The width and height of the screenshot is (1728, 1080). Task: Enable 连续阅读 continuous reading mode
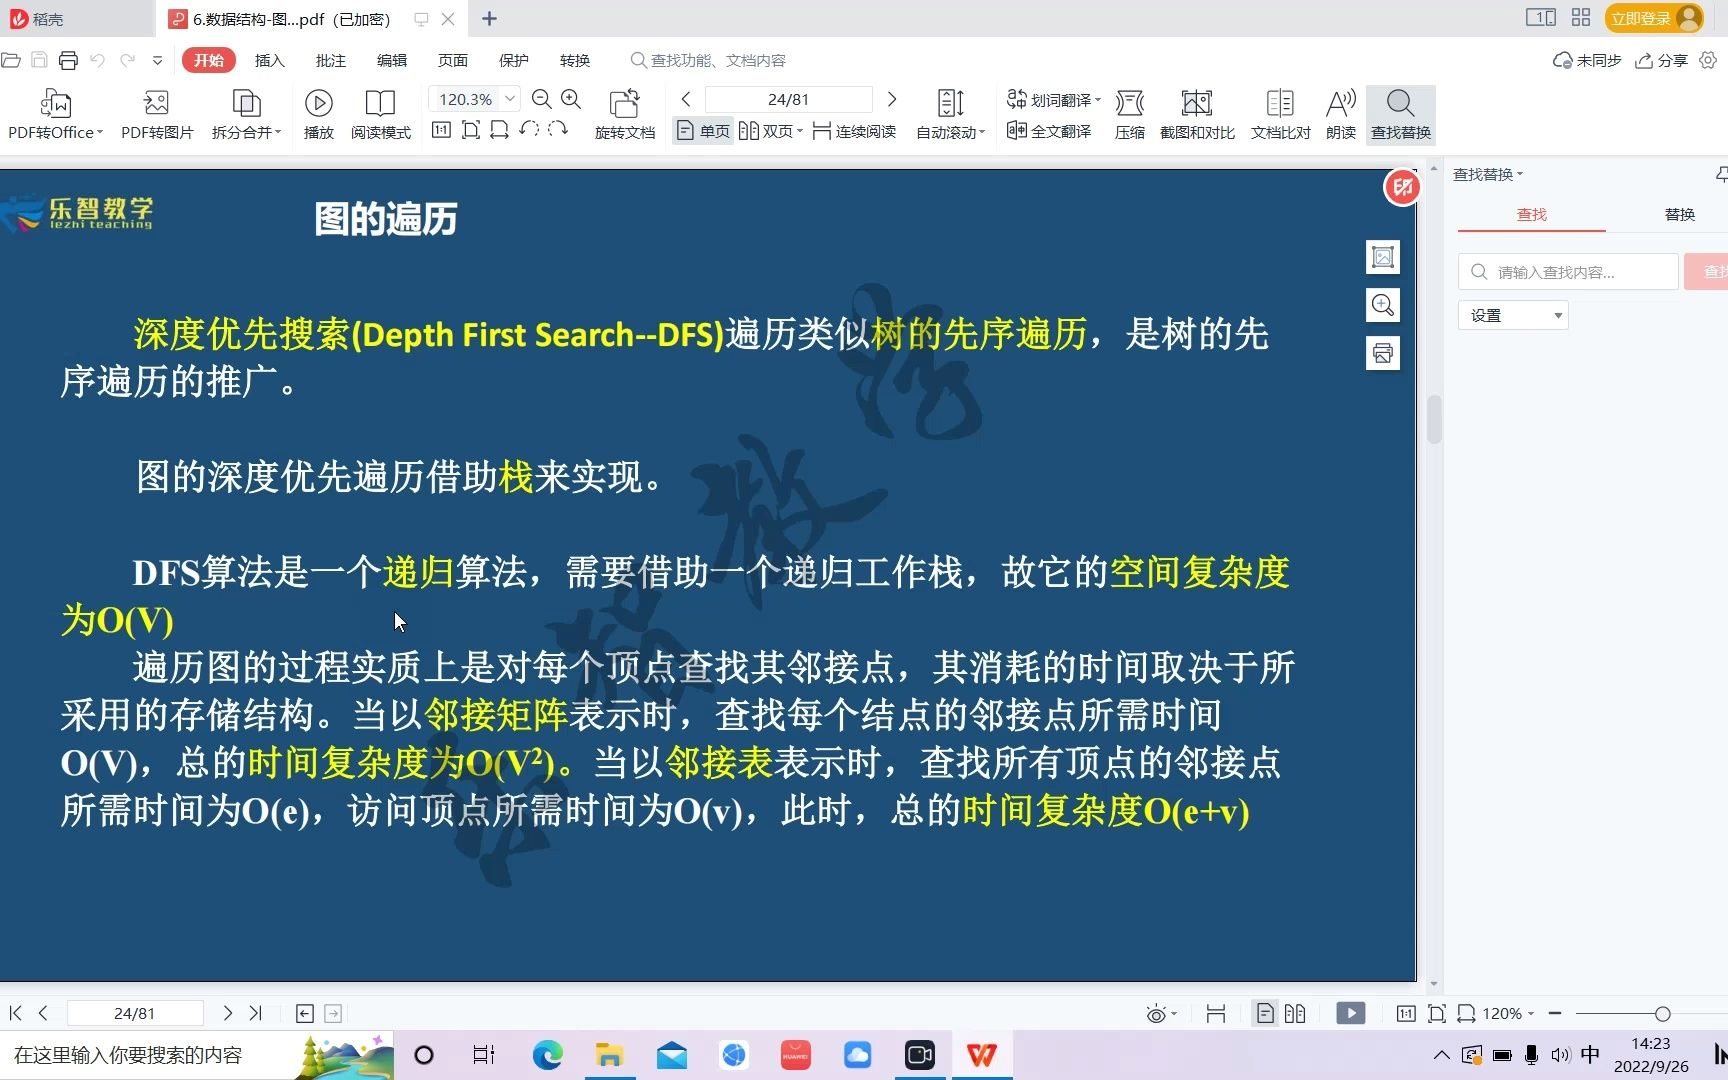coord(855,131)
